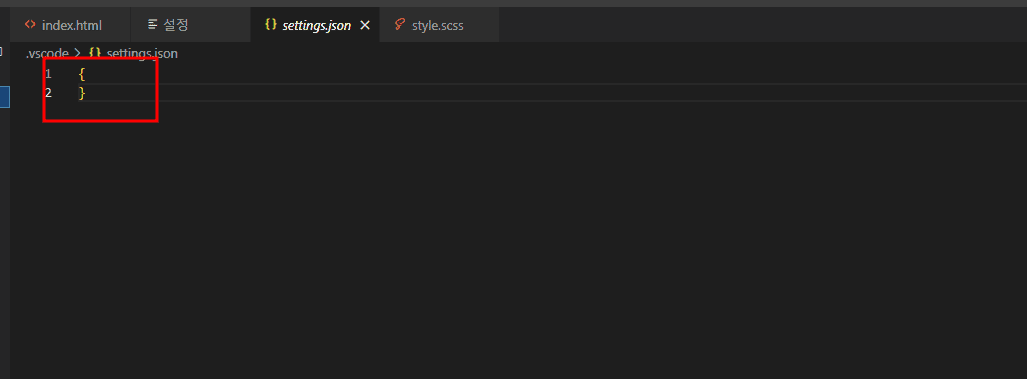Click the settings.json breadcrumb item
This screenshot has height=379, width=1027.
pyautogui.click(x=142, y=54)
